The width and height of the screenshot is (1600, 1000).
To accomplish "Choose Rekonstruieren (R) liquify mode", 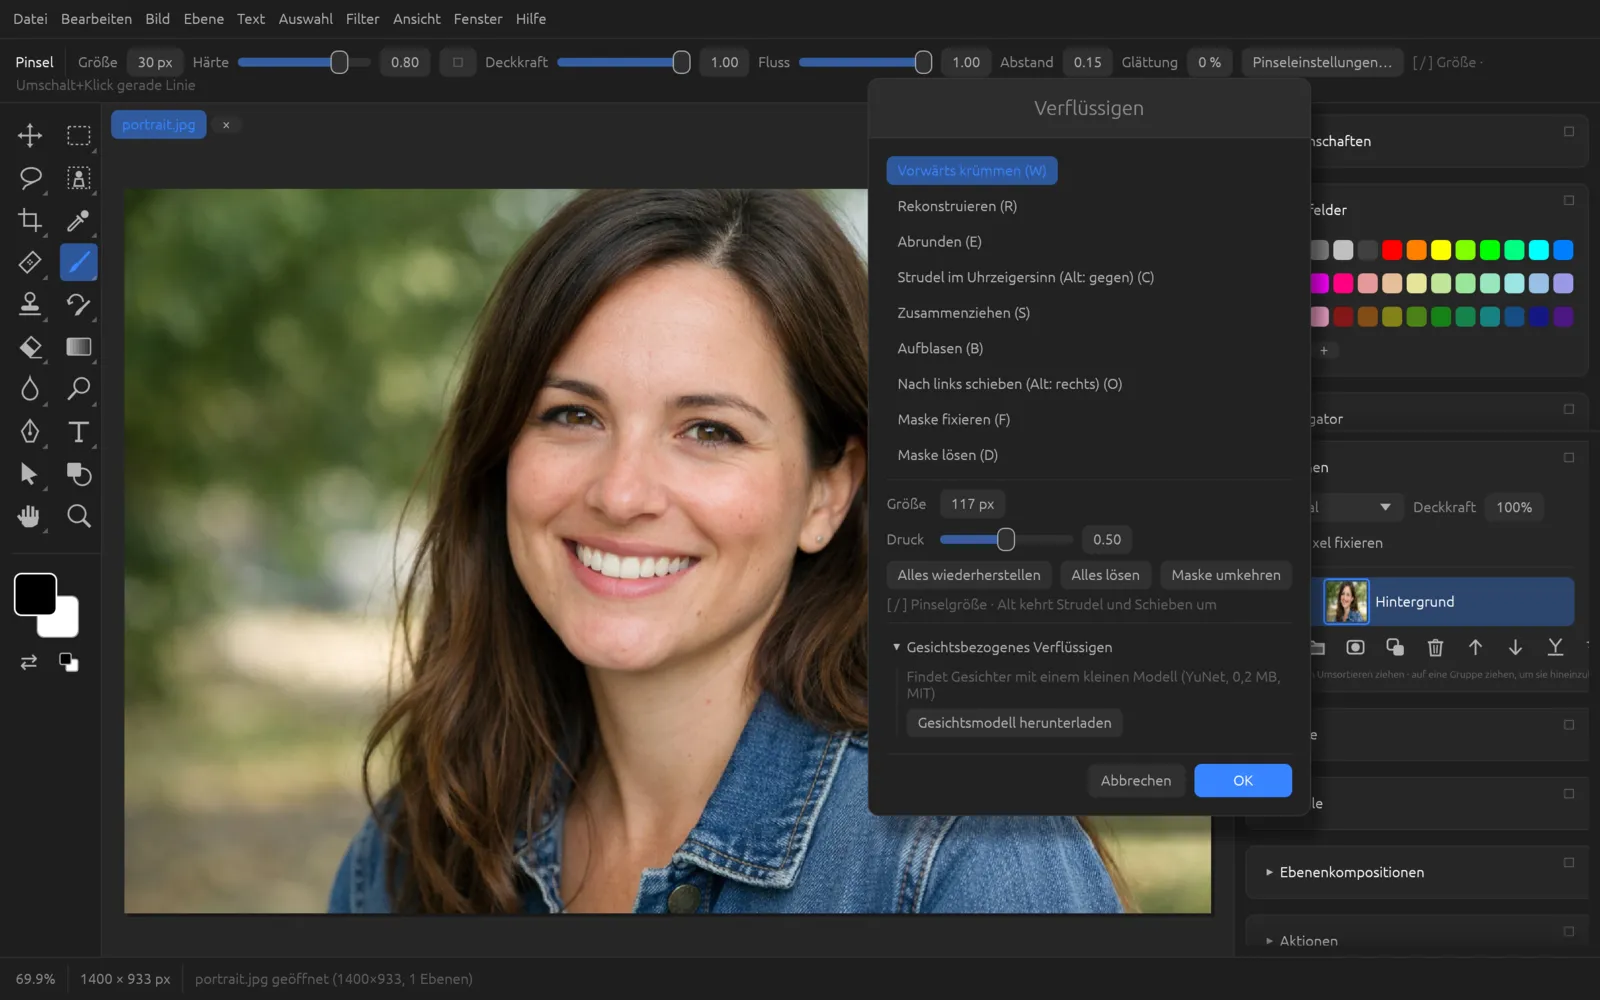I will pos(957,206).
